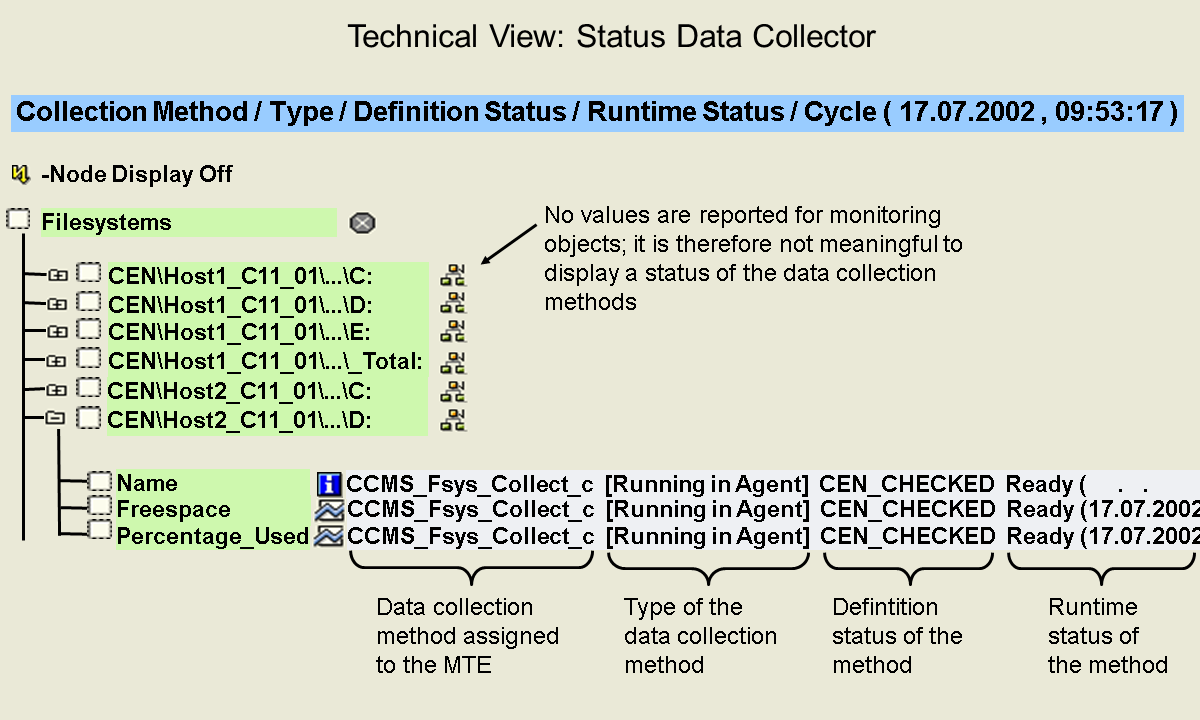1200x720 pixels.
Task: Collapse the CEN\Host2_C11_01\...\D: tree node
Action: point(57,420)
